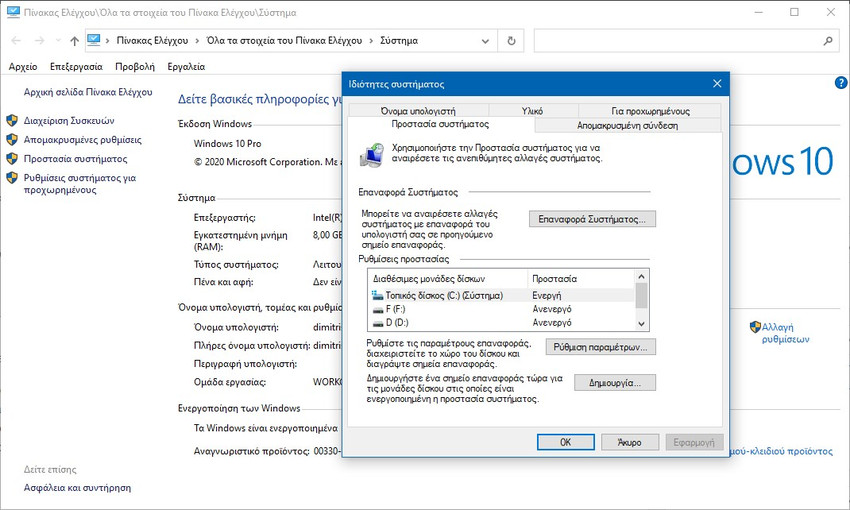850x510 pixels.
Task: Click the search magnifier icon
Action: click(x=828, y=41)
